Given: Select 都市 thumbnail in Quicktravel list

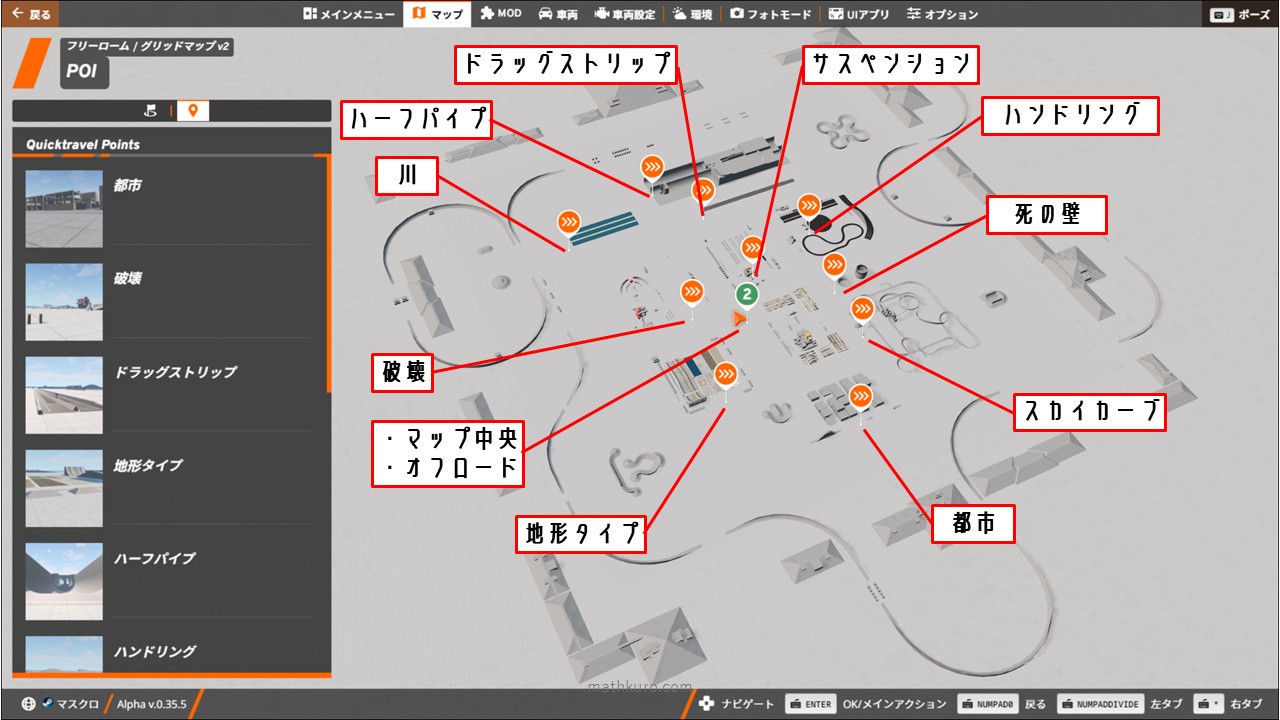Looking at the screenshot, I should click(x=64, y=208).
